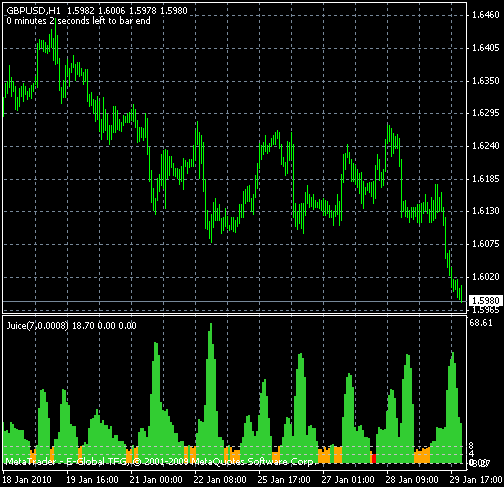Screen dimensions: 504x487
Task: Click the '28 Jan 09:00' time axis label
Action: [x=412, y=480]
